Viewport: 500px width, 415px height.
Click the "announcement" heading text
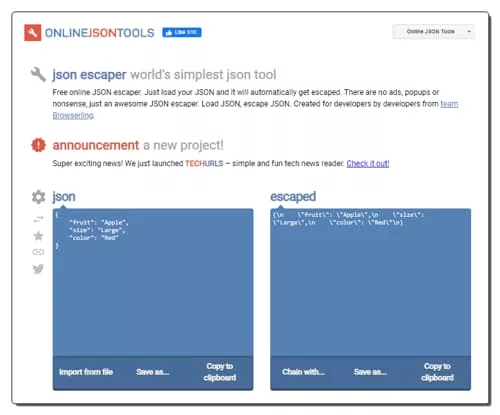[96, 145]
